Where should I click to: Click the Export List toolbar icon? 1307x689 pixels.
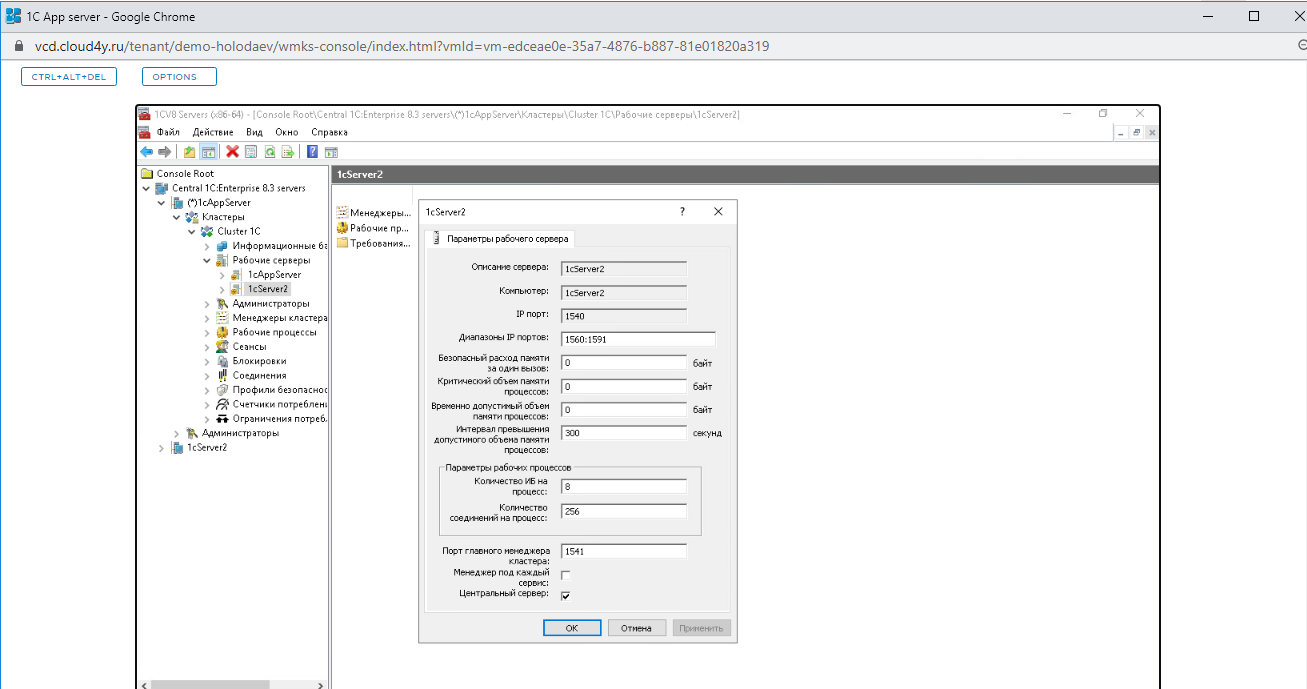click(x=287, y=152)
